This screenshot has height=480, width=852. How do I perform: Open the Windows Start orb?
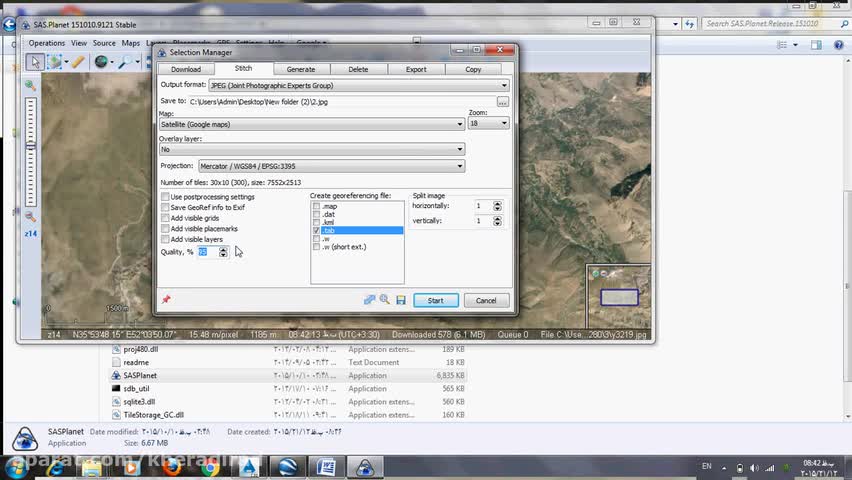pos(15,468)
